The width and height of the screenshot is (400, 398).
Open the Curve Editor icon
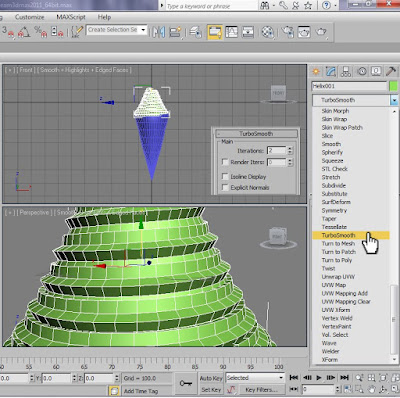point(231,32)
